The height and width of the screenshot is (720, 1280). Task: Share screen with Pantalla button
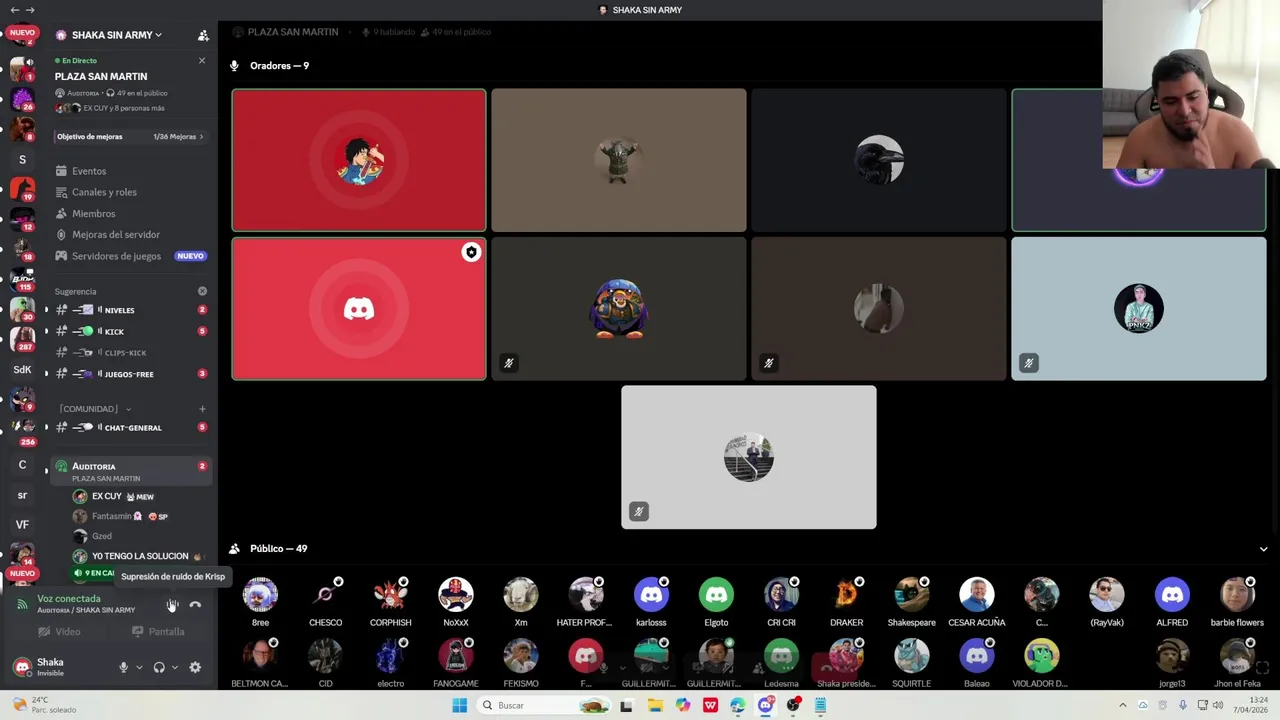[158, 632]
